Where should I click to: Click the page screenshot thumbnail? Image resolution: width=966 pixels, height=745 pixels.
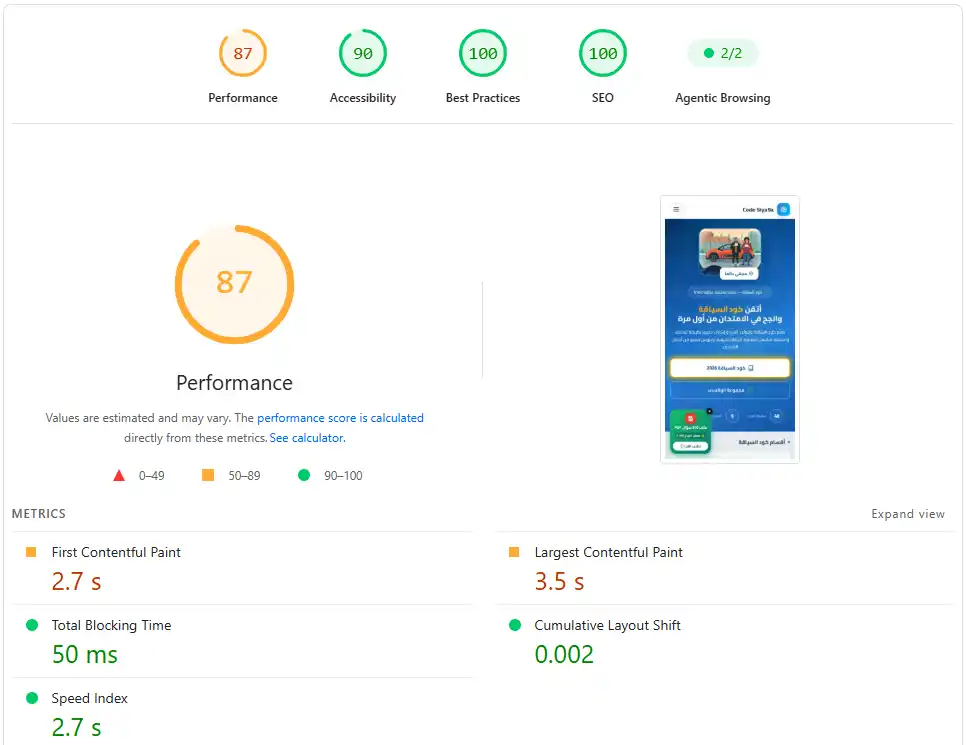[x=729, y=330]
